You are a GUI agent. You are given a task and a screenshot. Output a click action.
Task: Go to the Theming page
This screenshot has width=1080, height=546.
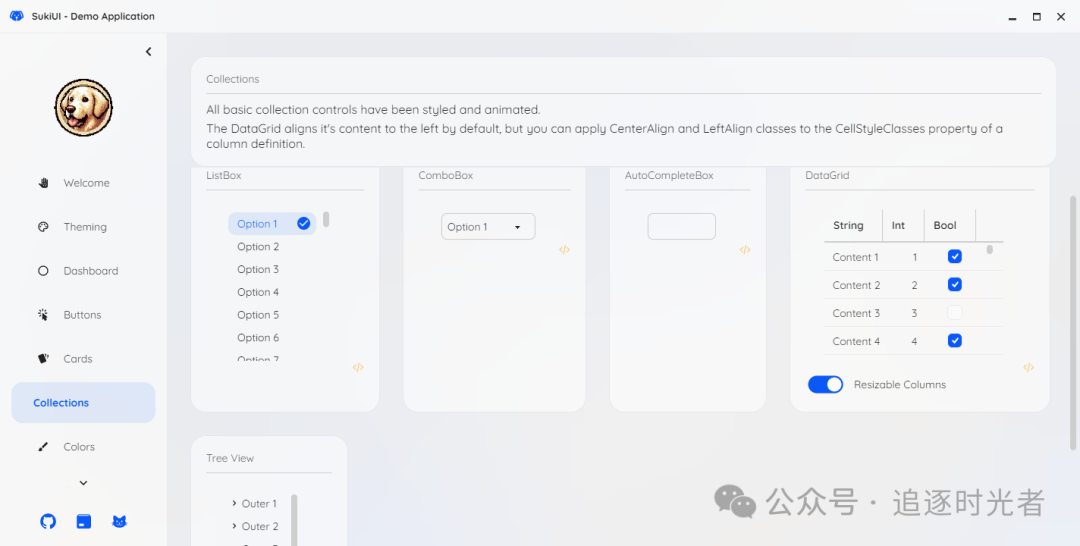point(85,227)
